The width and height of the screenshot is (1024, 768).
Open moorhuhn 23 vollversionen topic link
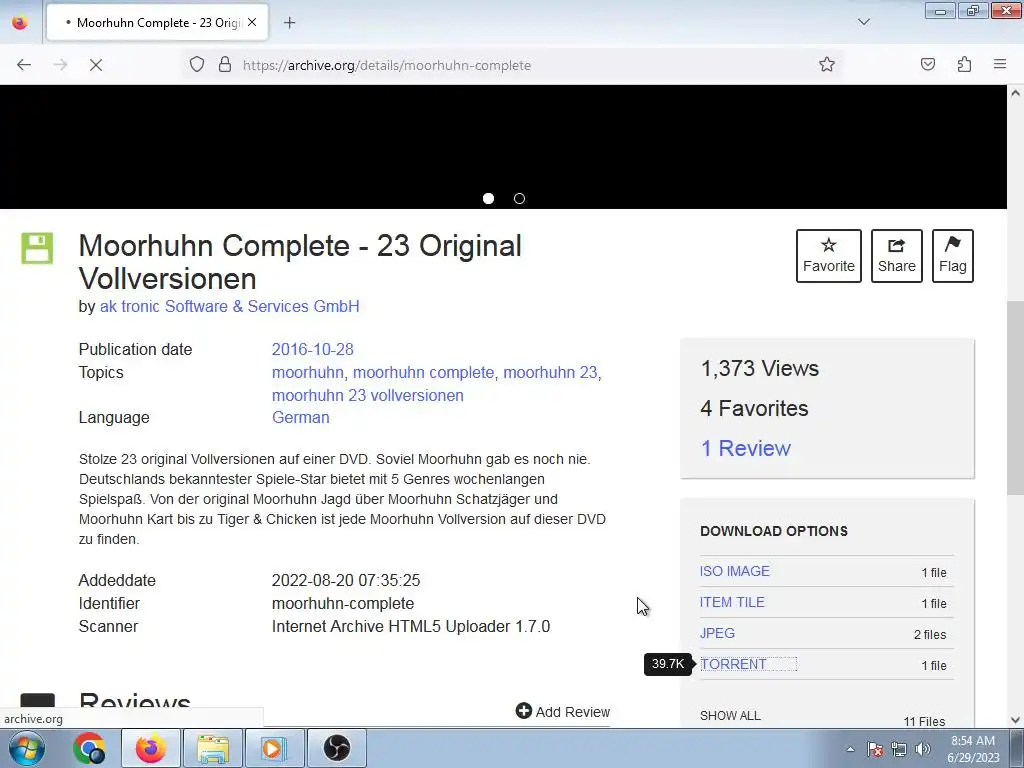pos(368,395)
